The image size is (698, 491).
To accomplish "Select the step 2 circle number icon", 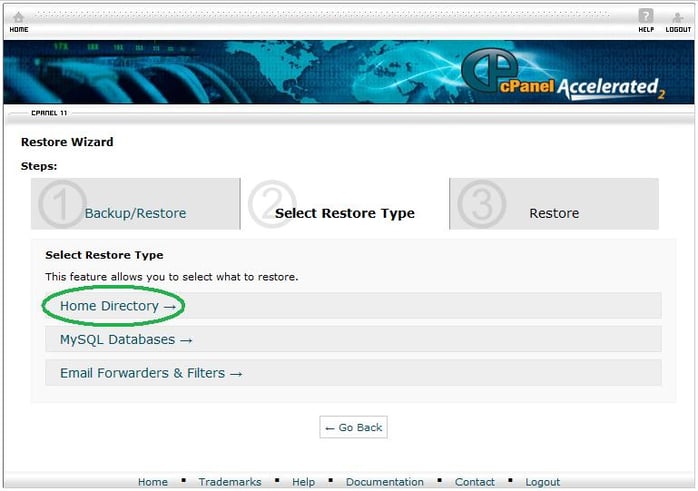I will (x=272, y=204).
